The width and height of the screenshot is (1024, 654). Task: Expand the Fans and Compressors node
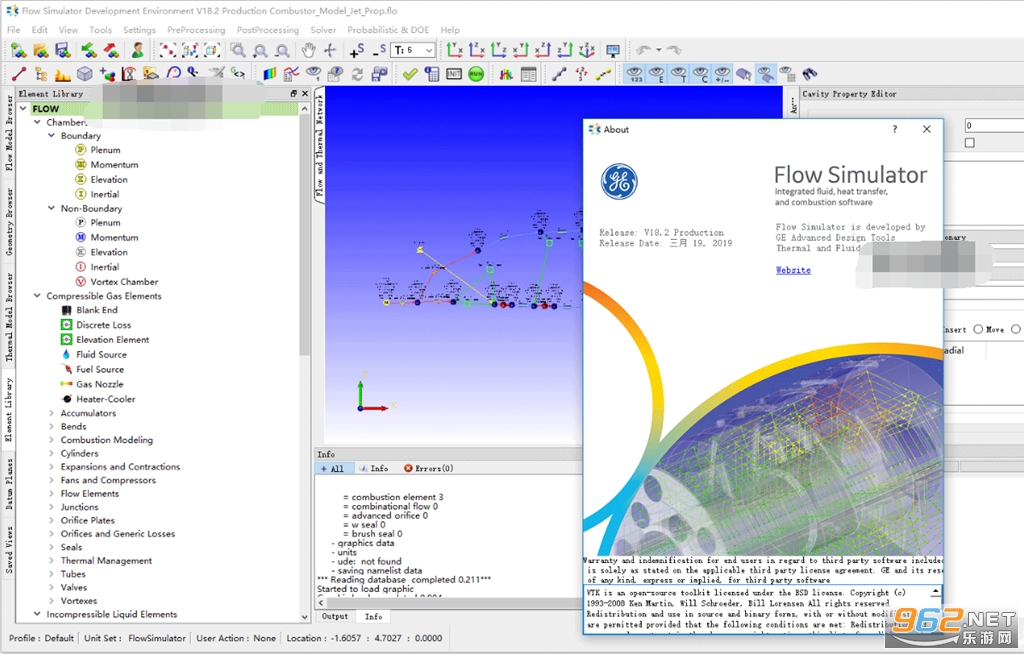pyautogui.click(x=52, y=480)
